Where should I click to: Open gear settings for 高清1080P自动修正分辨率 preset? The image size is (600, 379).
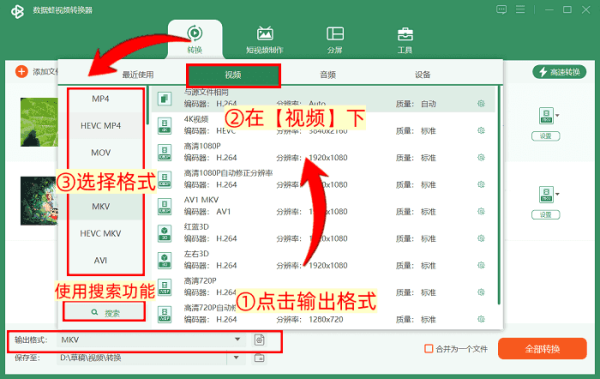pyautogui.click(x=481, y=185)
